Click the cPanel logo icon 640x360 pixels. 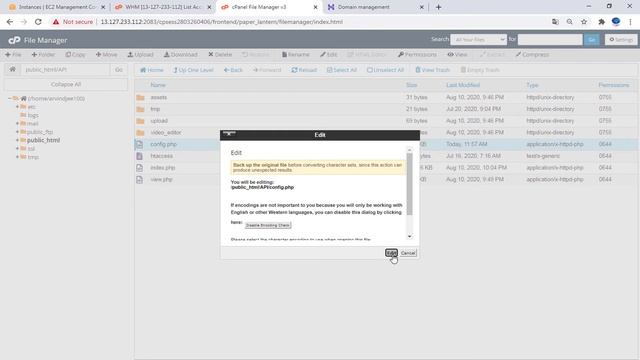[x=14, y=40]
